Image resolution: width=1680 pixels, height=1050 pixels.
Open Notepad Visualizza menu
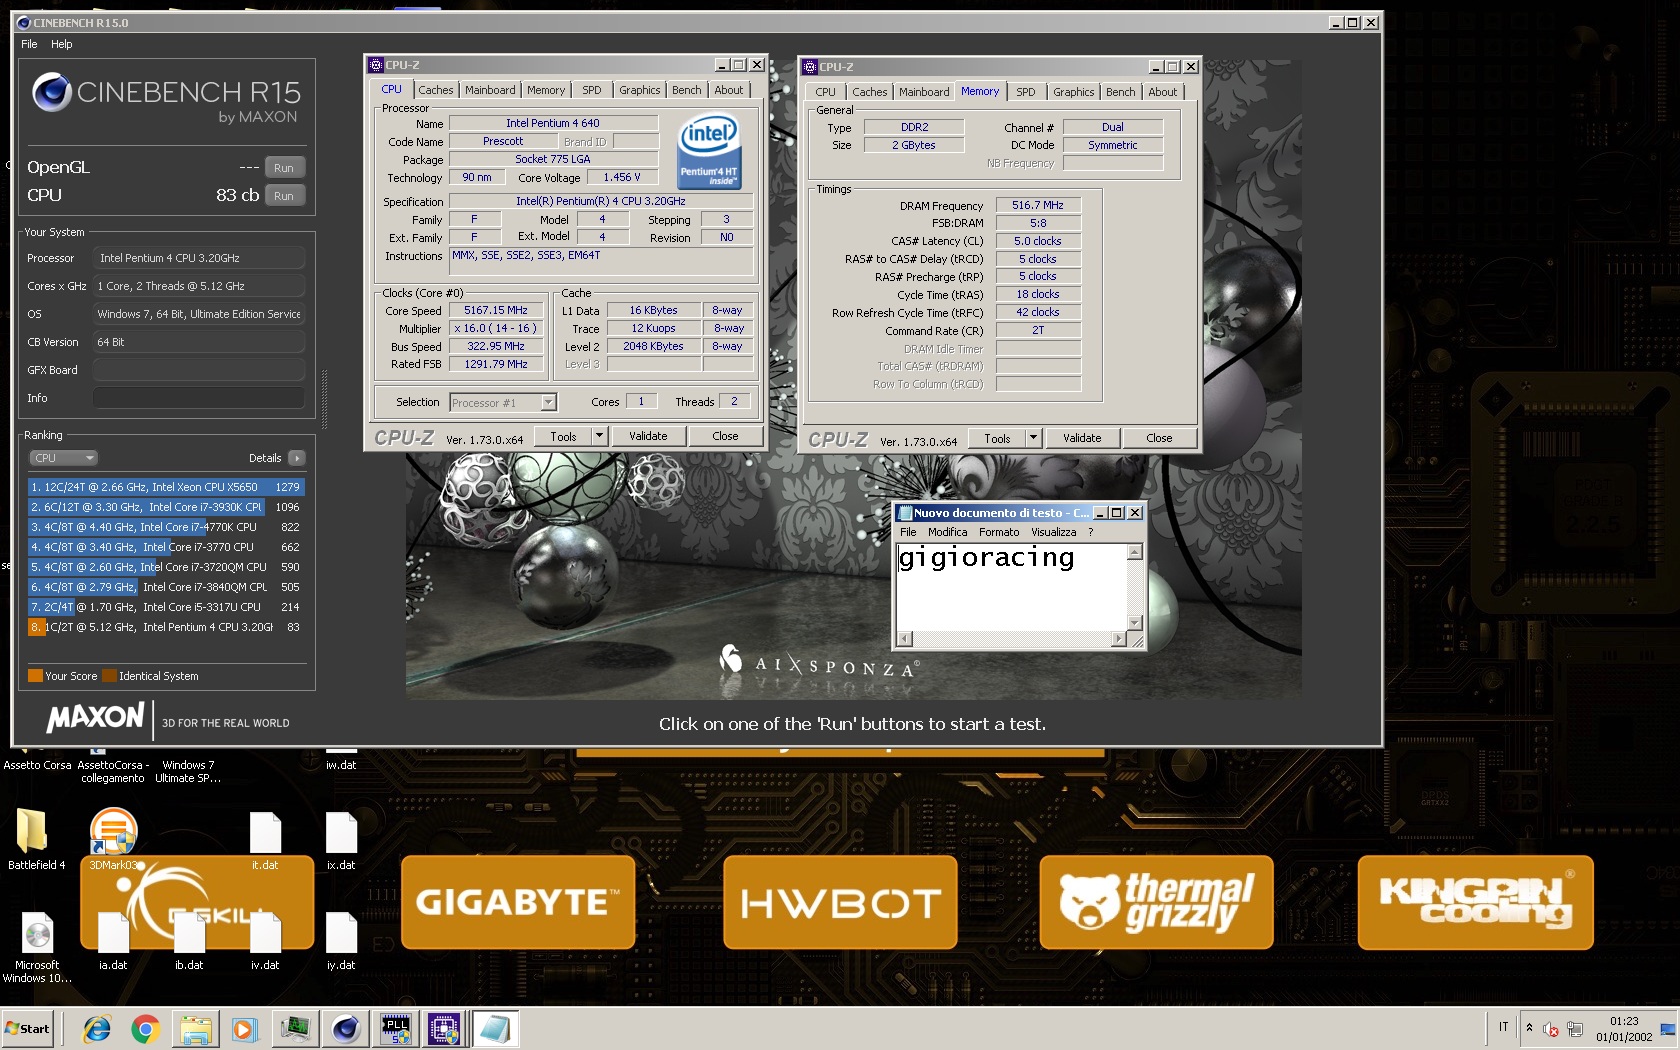click(1054, 532)
